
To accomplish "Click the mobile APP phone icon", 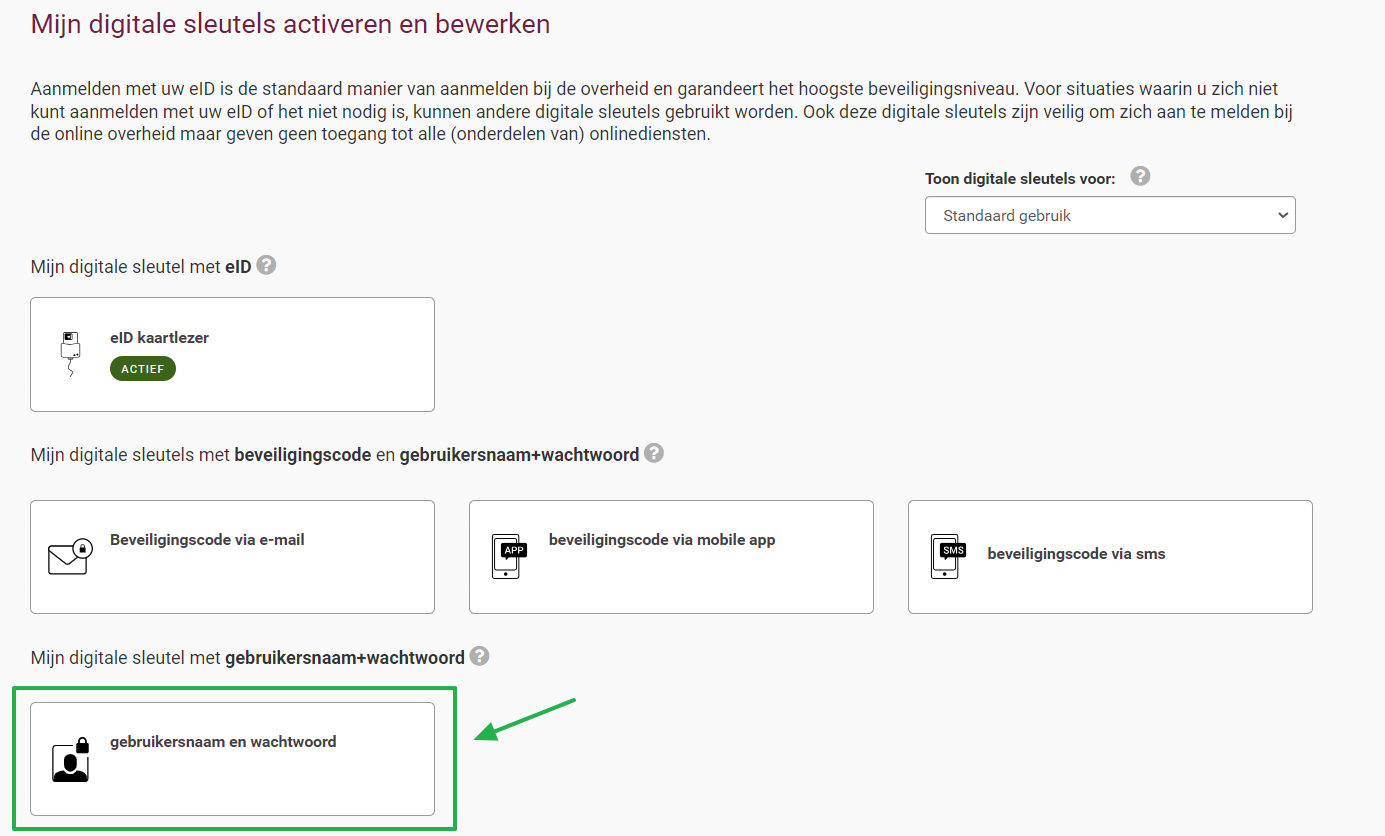I will (507, 557).
